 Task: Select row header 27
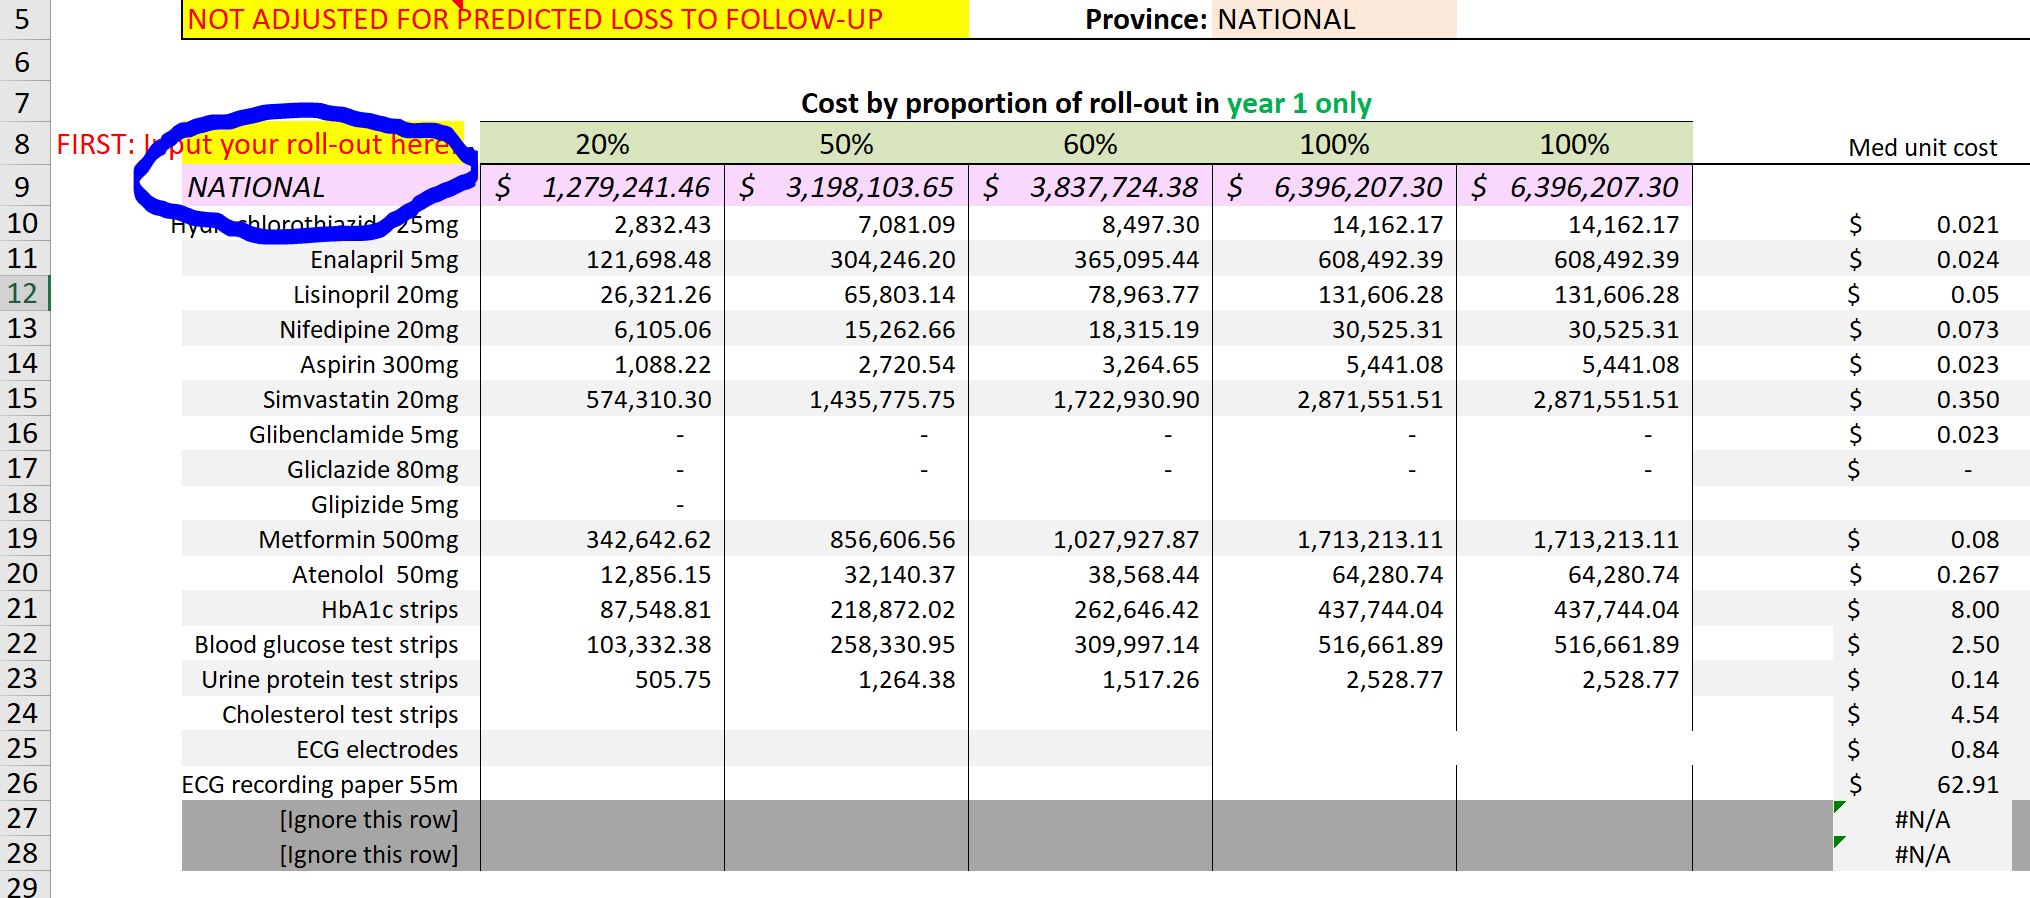24,818
